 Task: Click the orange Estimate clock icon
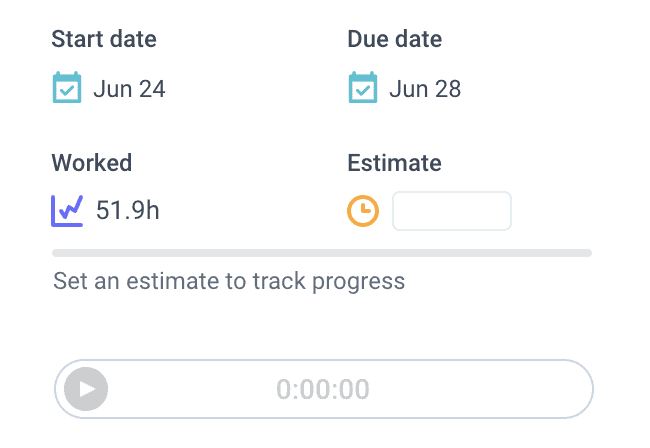tap(363, 211)
